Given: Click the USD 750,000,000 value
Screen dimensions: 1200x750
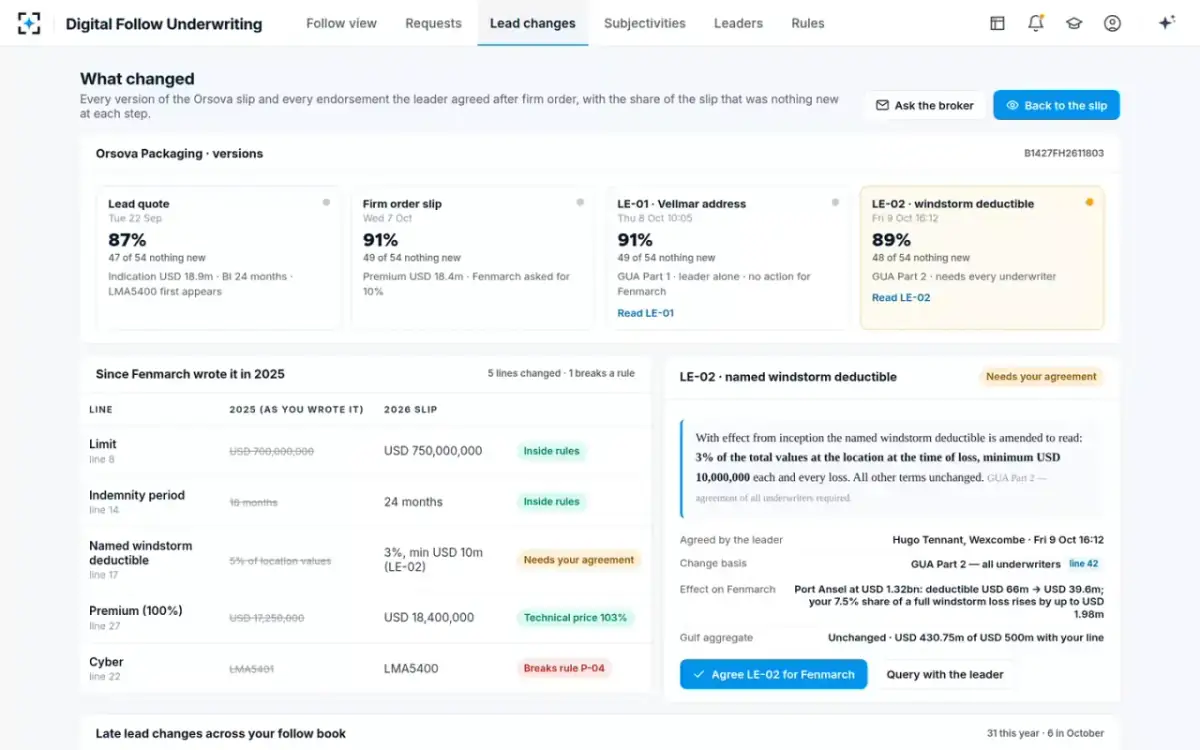Looking at the screenshot, I should point(433,451).
